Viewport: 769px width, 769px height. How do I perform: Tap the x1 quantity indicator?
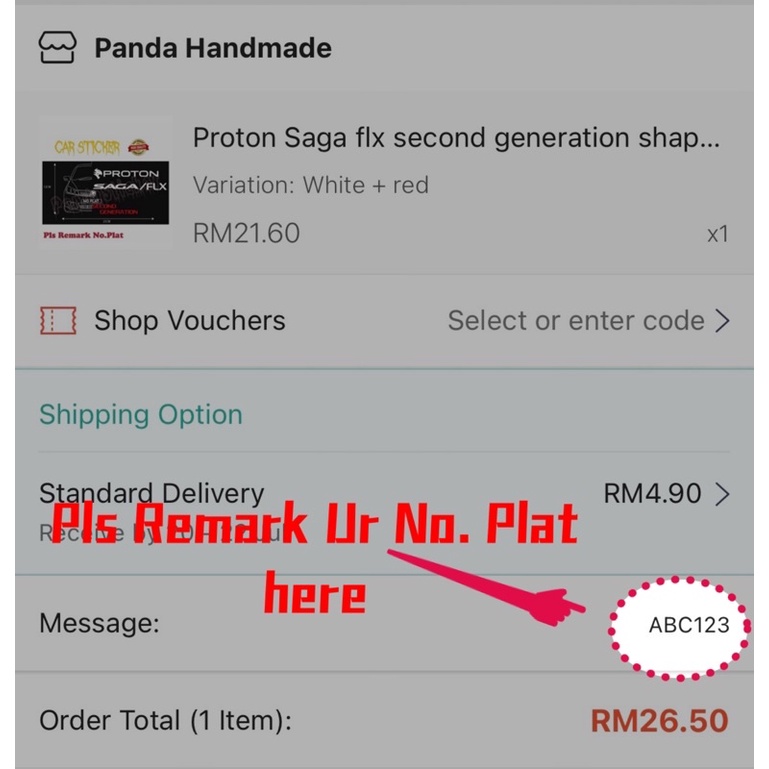click(x=718, y=234)
